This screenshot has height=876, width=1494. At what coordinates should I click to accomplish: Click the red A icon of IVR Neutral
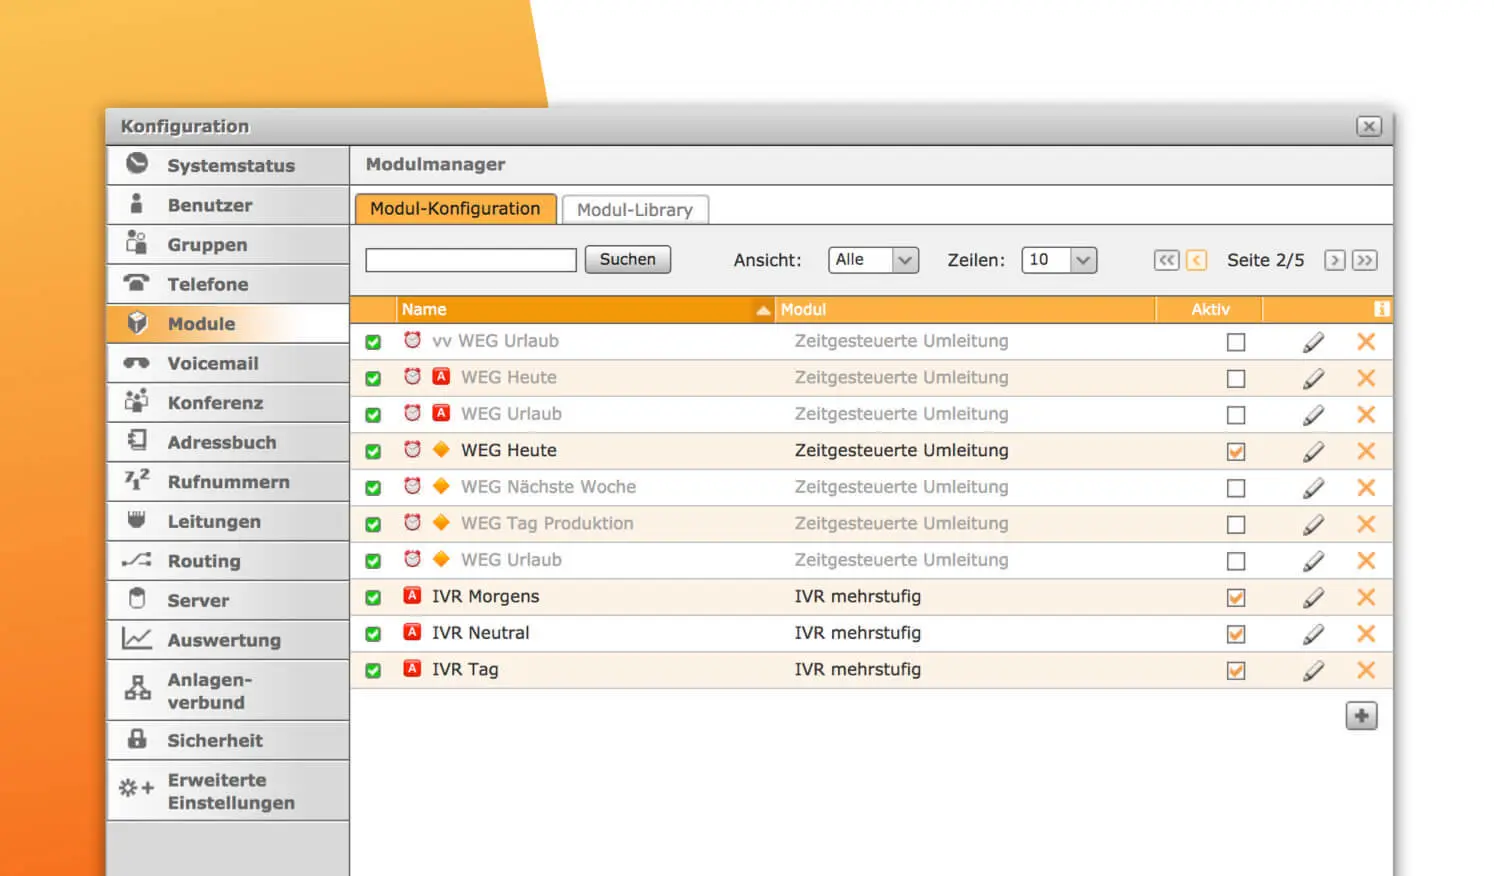[412, 632]
